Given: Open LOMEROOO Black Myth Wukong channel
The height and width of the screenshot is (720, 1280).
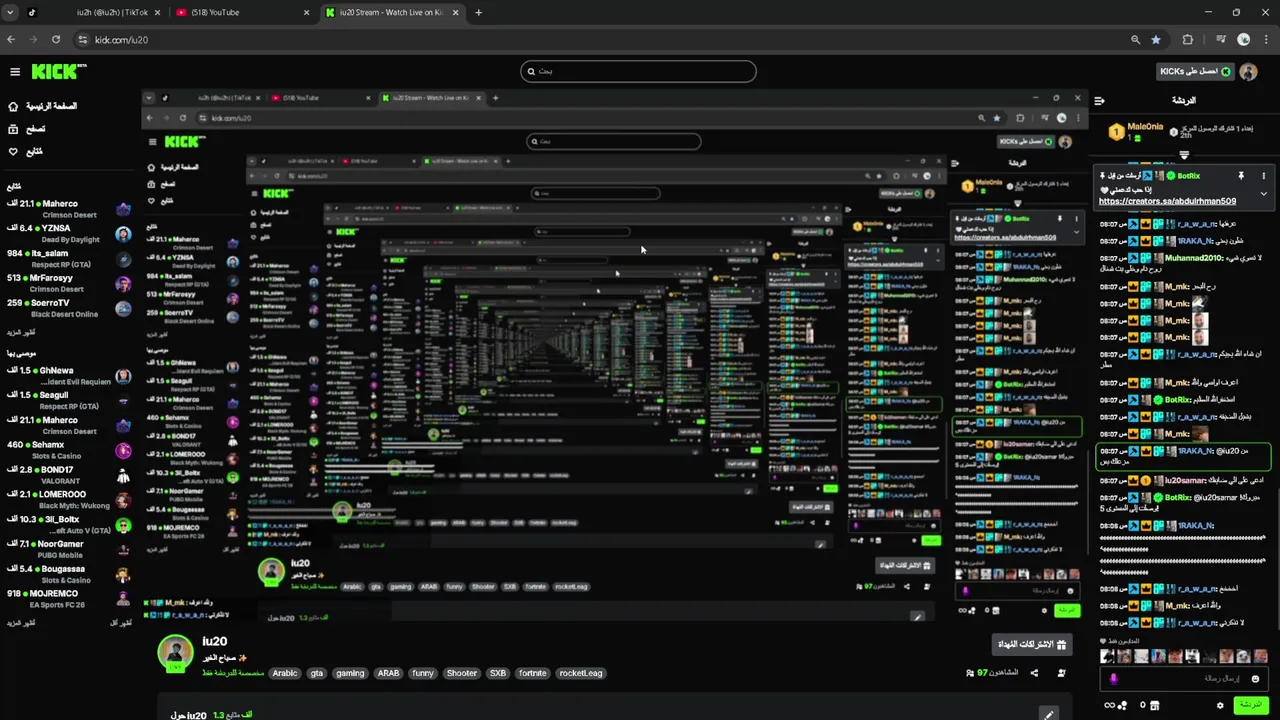Looking at the screenshot, I should pos(68,500).
